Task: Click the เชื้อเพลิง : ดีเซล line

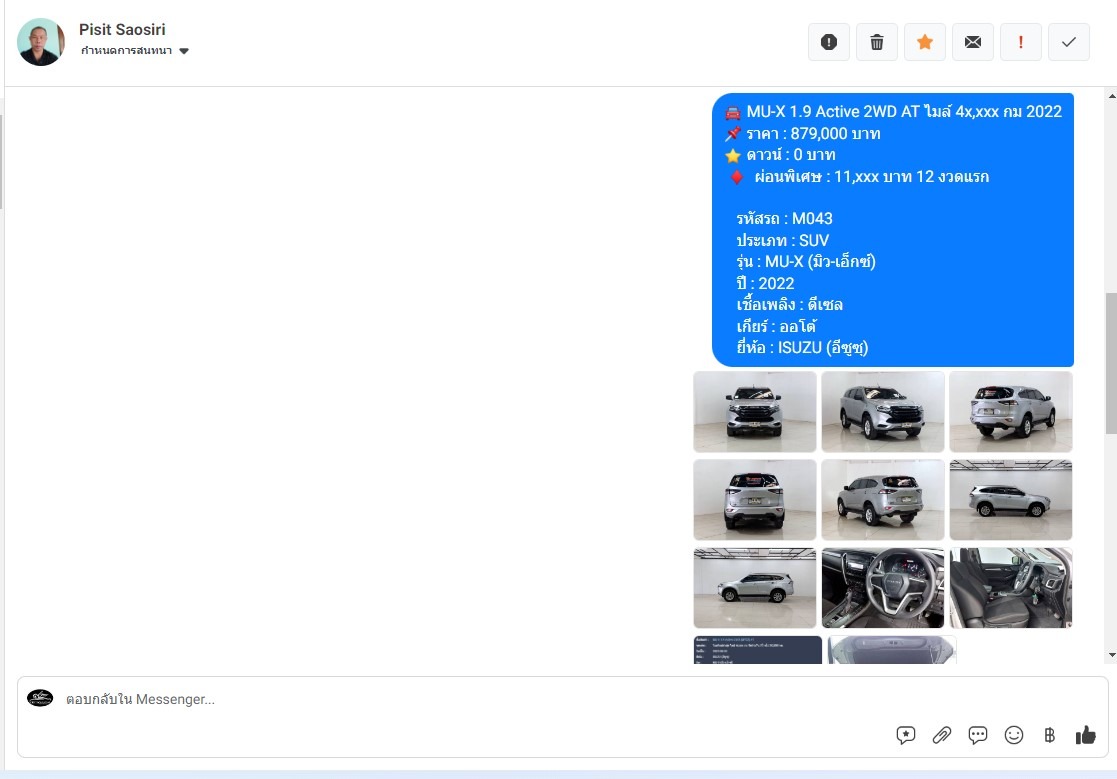Action: coord(789,305)
